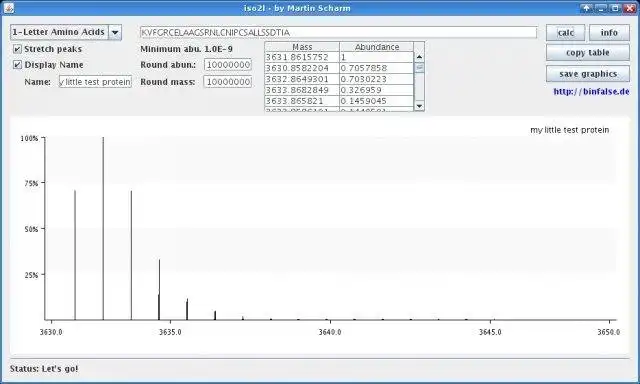Click the save graphics button
Screen dimensions: 640x384
(x=588, y=74)
